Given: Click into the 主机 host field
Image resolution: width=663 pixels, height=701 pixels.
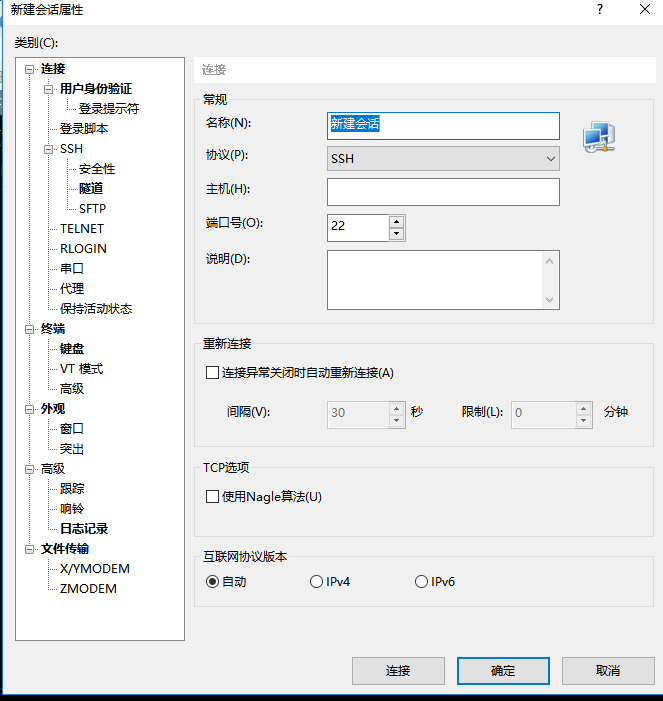Looking at the screenshot, I should [443, 191].
